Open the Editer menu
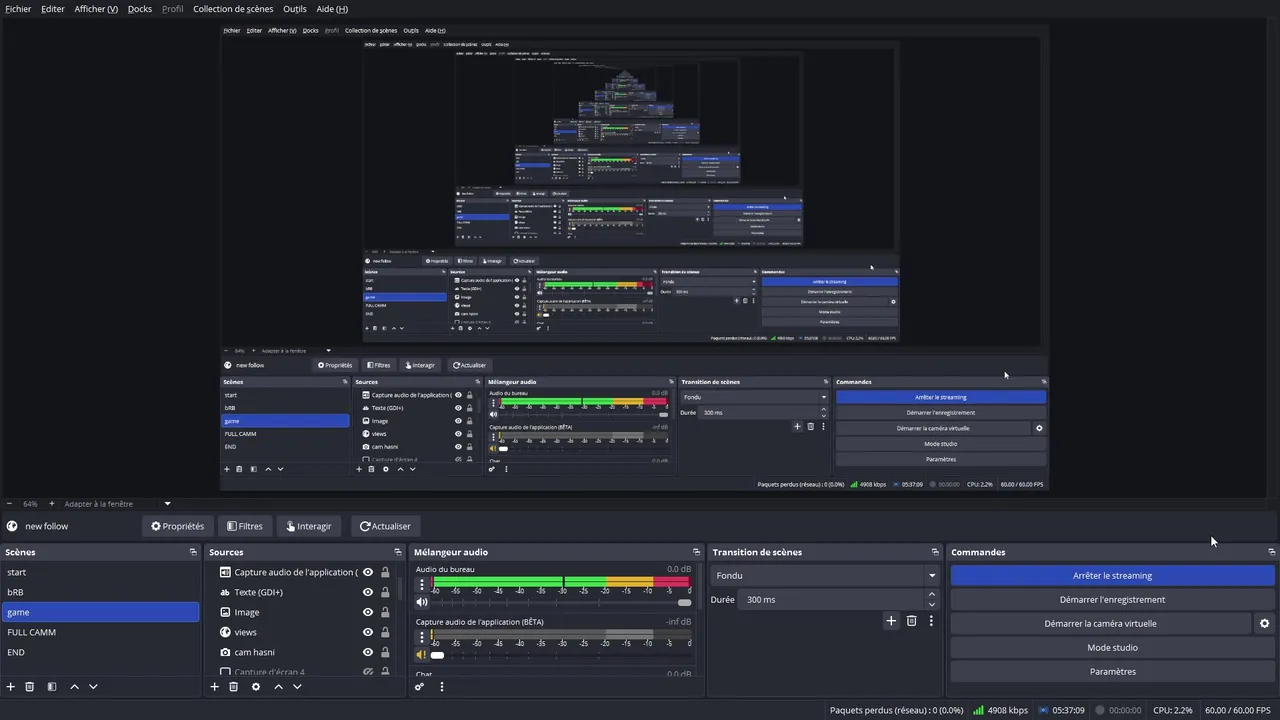 click(x=53, y=9)
